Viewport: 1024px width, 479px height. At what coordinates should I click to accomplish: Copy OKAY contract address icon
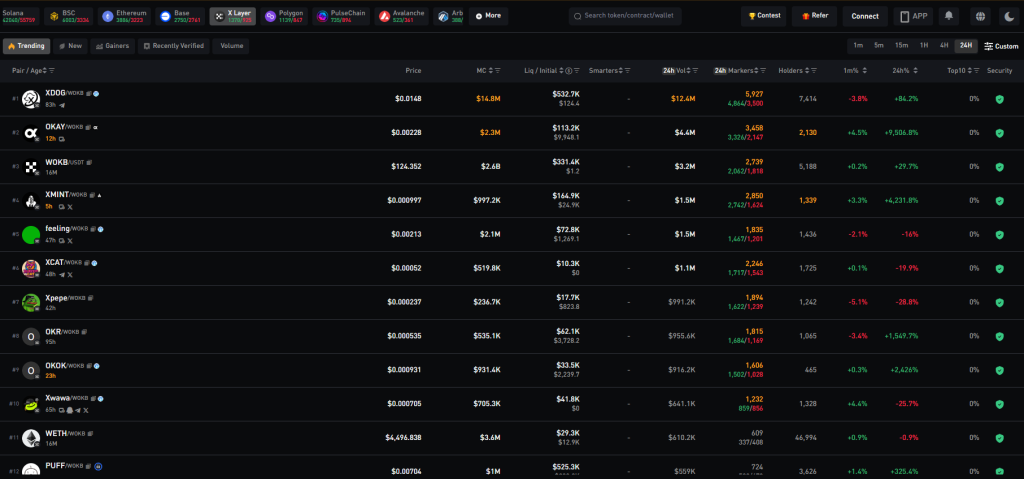[x=88, y=127]
